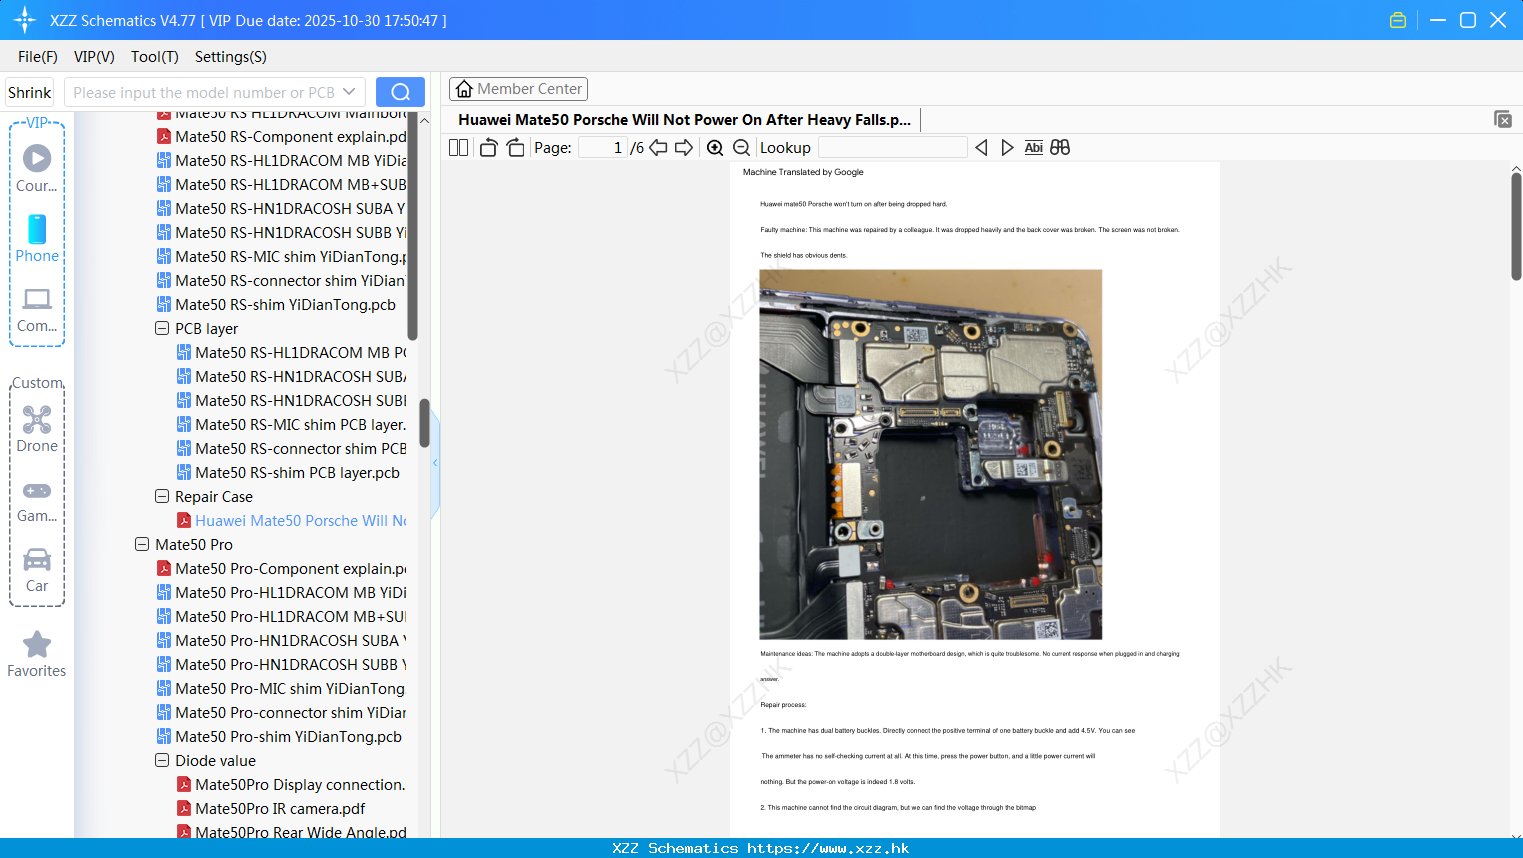Open Mate50Pro Display connection file
This screenshot has height=858, width=1523.
pyautogui.click(x=292, y=784)
